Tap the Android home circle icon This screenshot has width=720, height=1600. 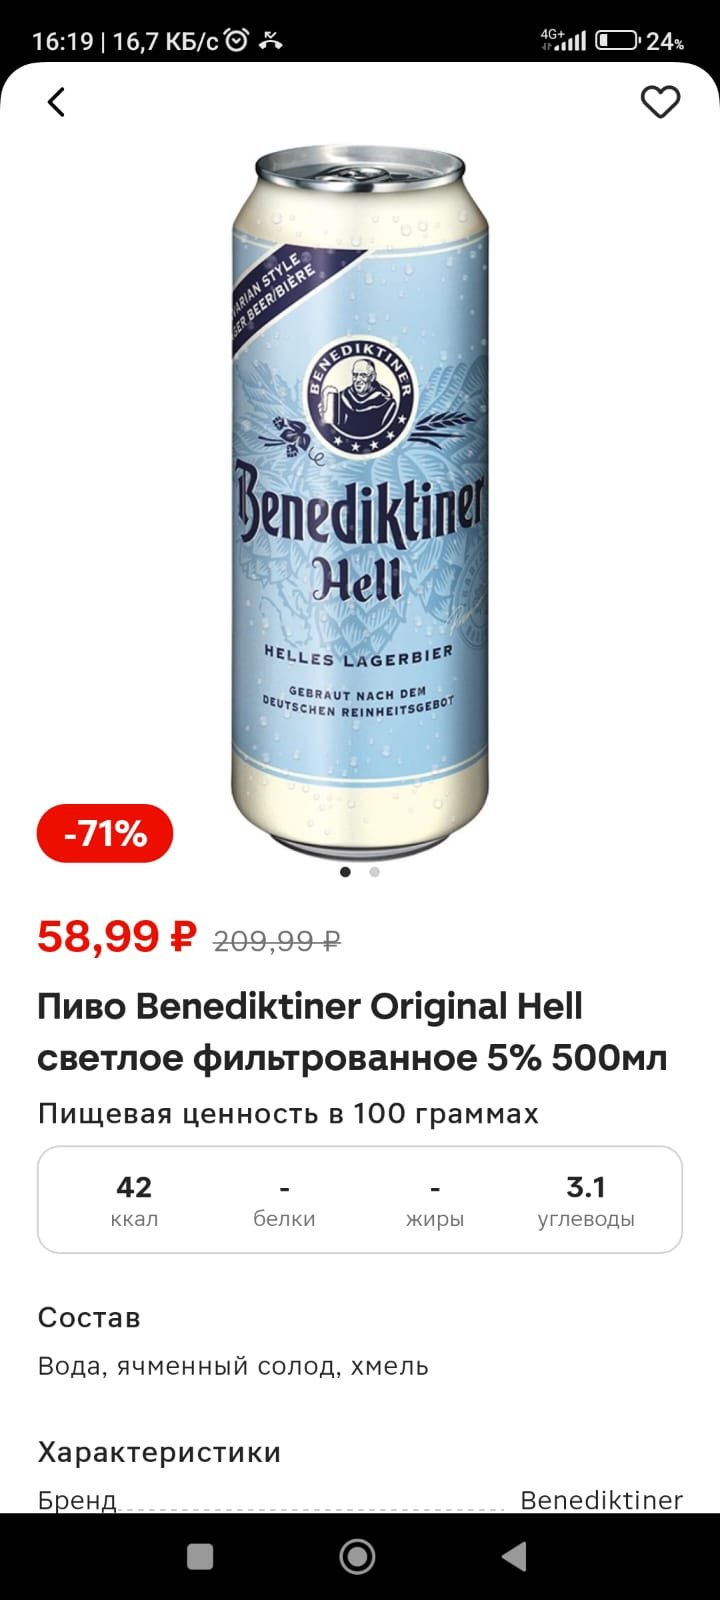pyautogui.click(x=358, y=1556)
